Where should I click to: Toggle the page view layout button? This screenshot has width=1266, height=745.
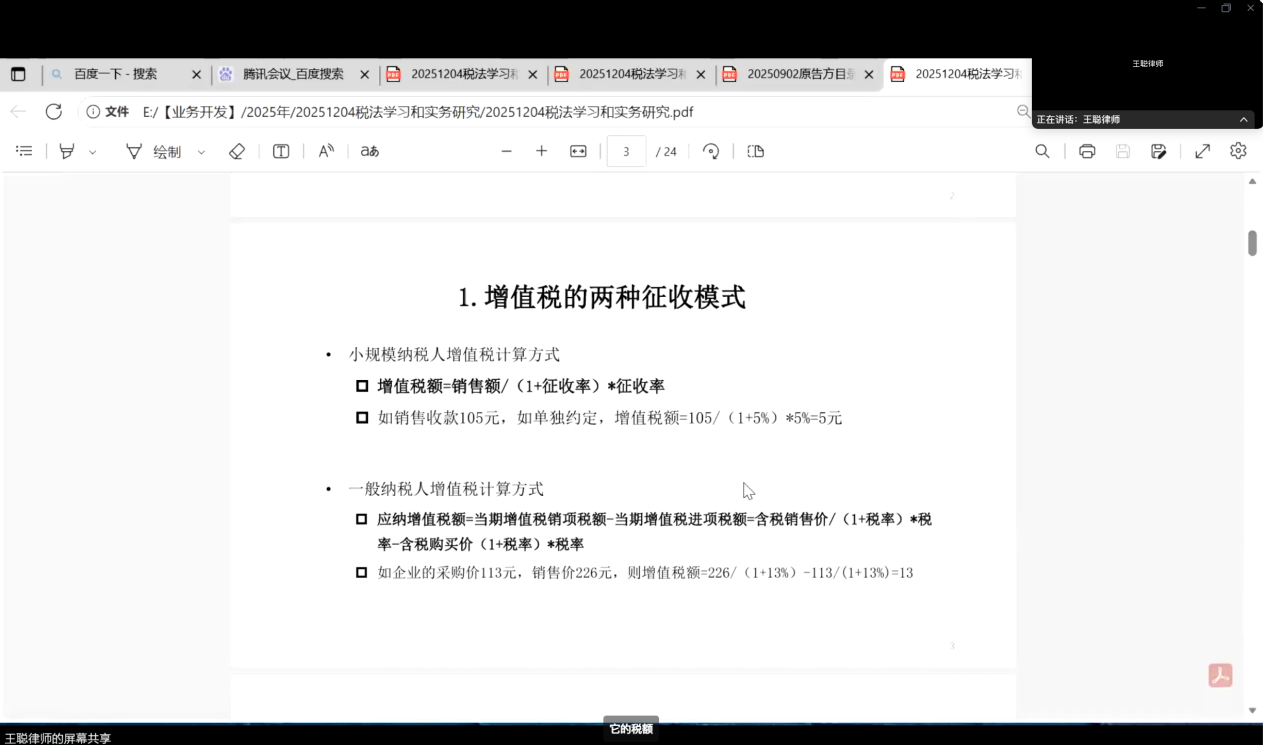(x=756, y=151)
